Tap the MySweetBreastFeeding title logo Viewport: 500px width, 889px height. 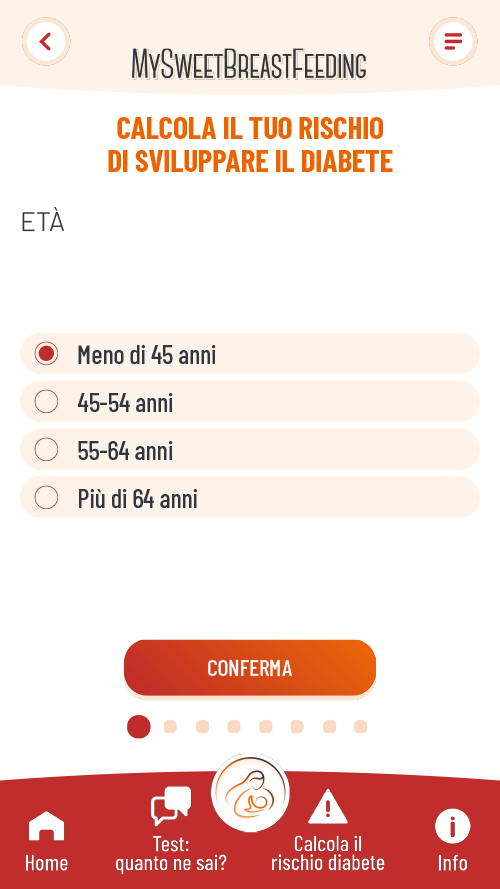[x=249, y=64]
